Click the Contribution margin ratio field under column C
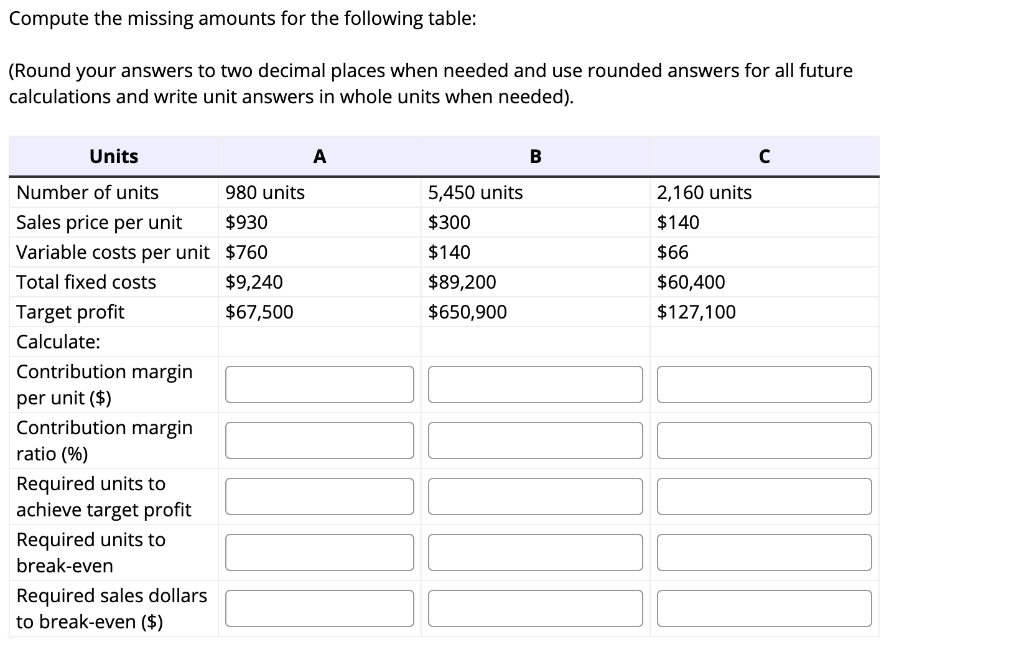 point(764,439)
